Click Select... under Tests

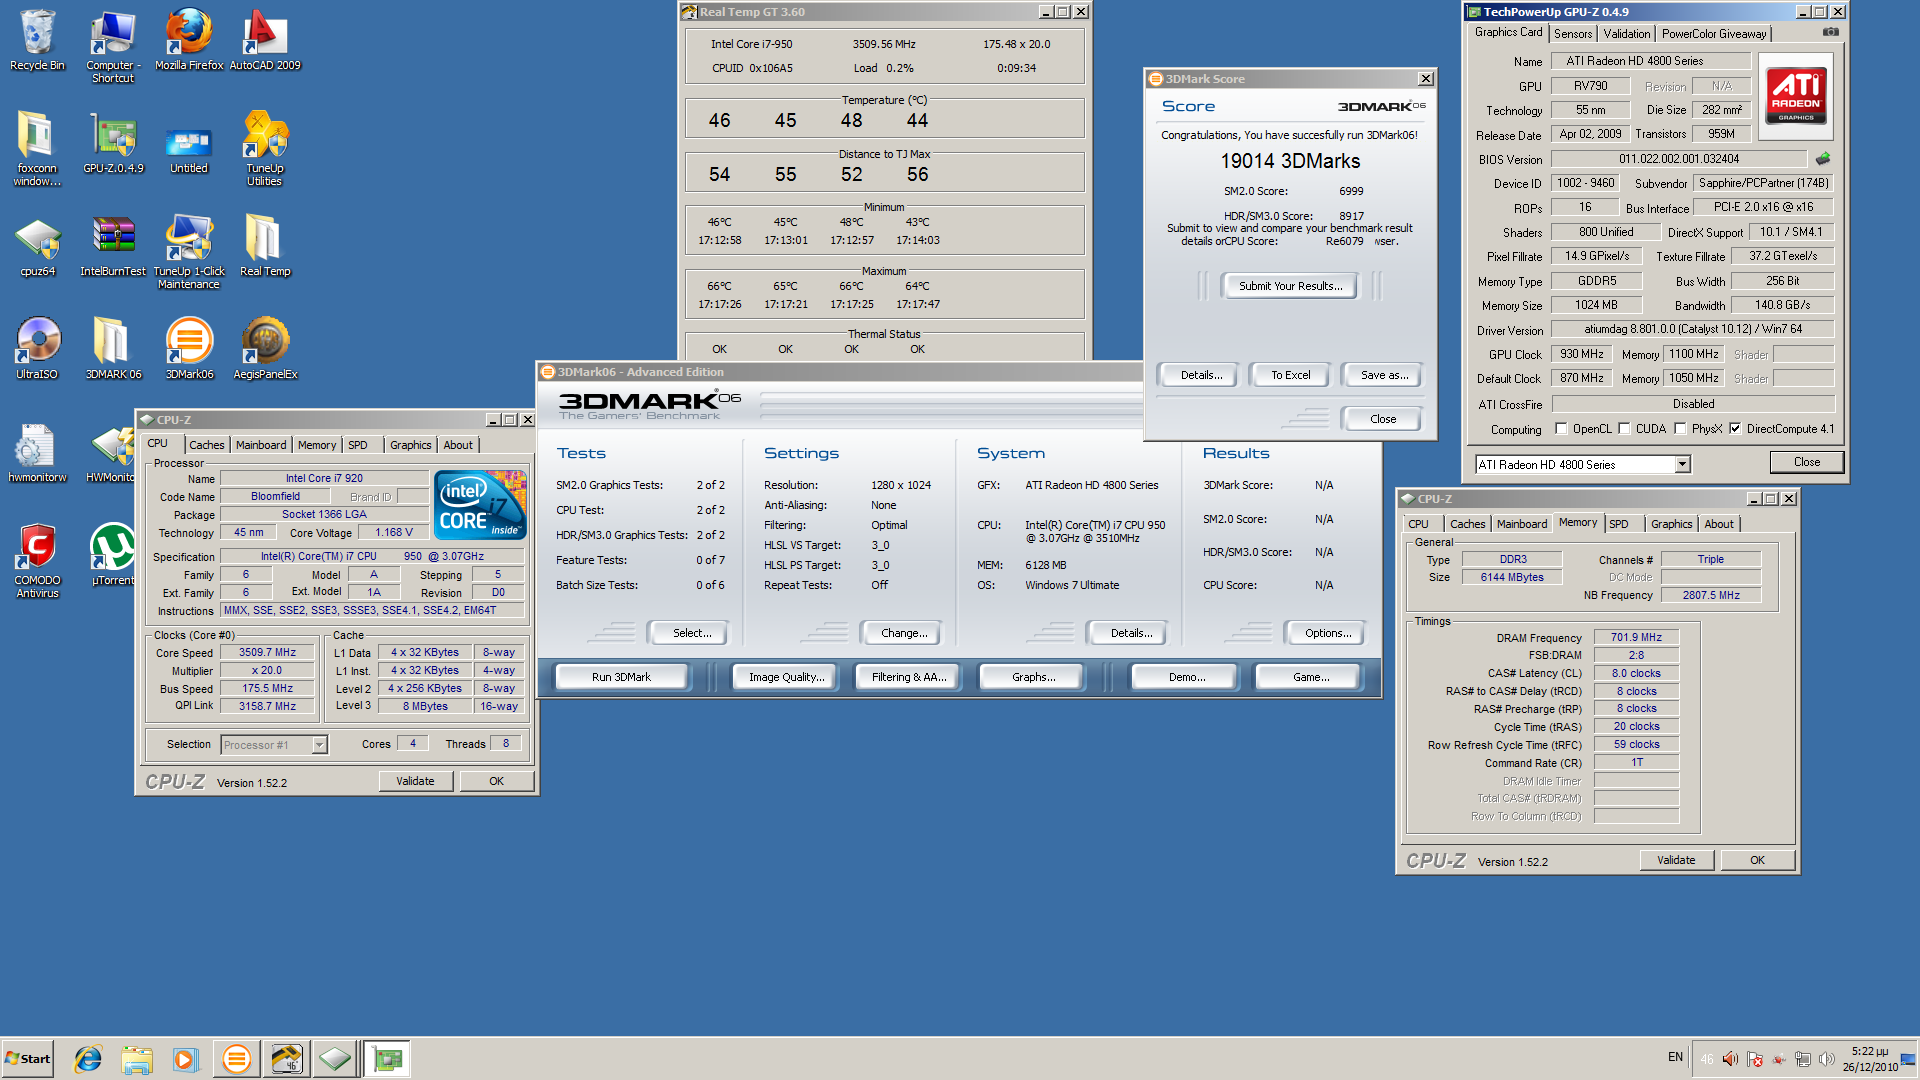point(692,633)
